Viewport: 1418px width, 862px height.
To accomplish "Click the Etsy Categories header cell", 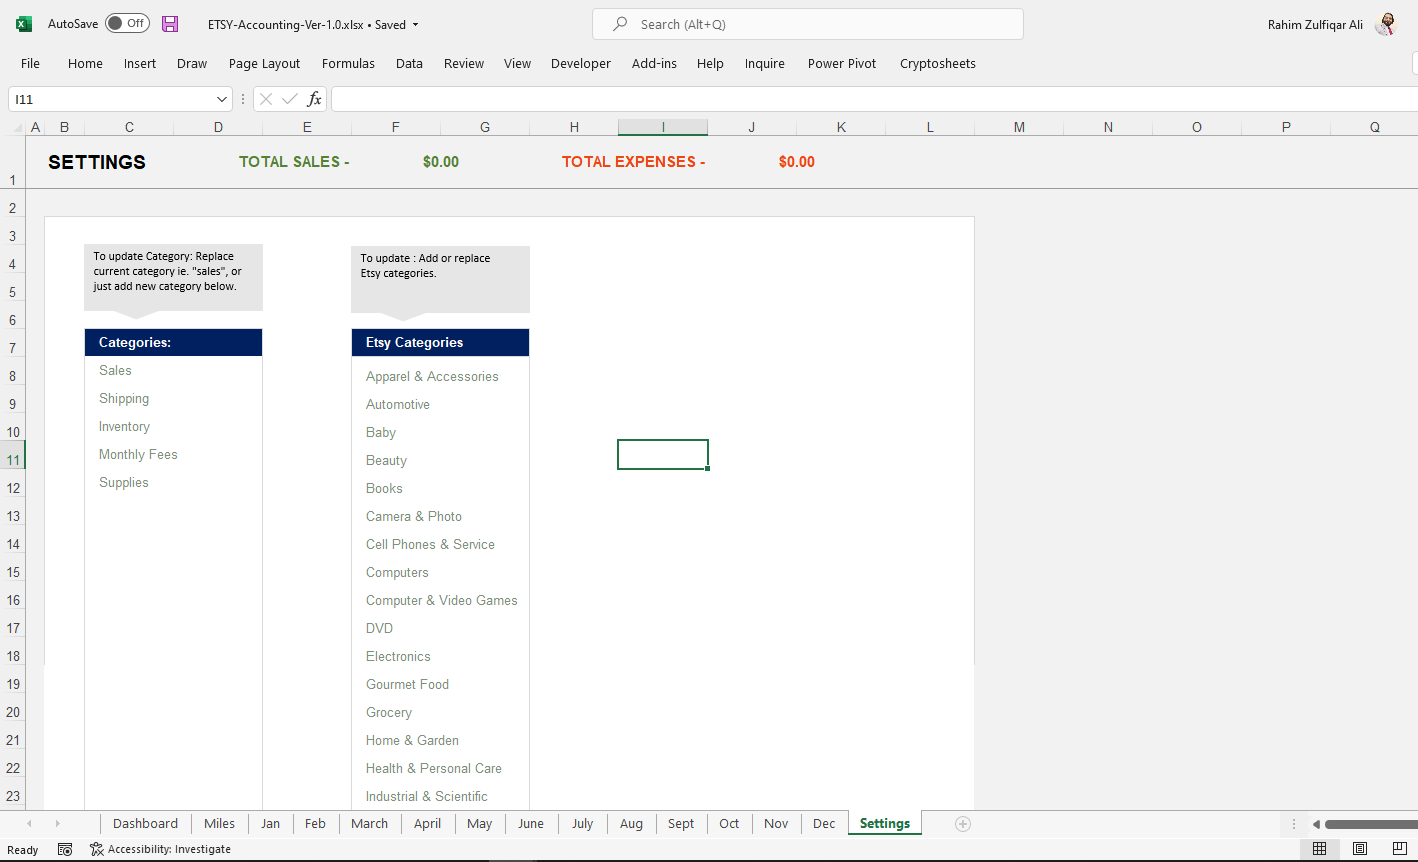I will coord(440,342).
